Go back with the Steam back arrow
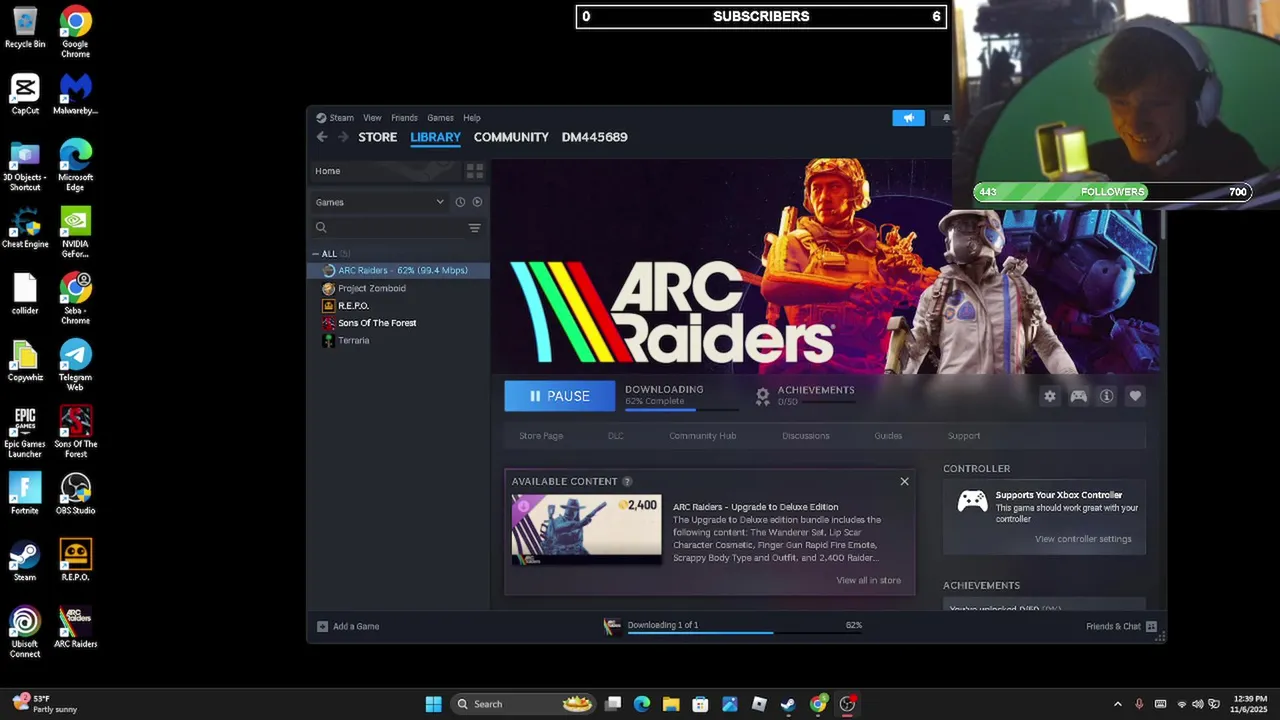 point(322,137)
